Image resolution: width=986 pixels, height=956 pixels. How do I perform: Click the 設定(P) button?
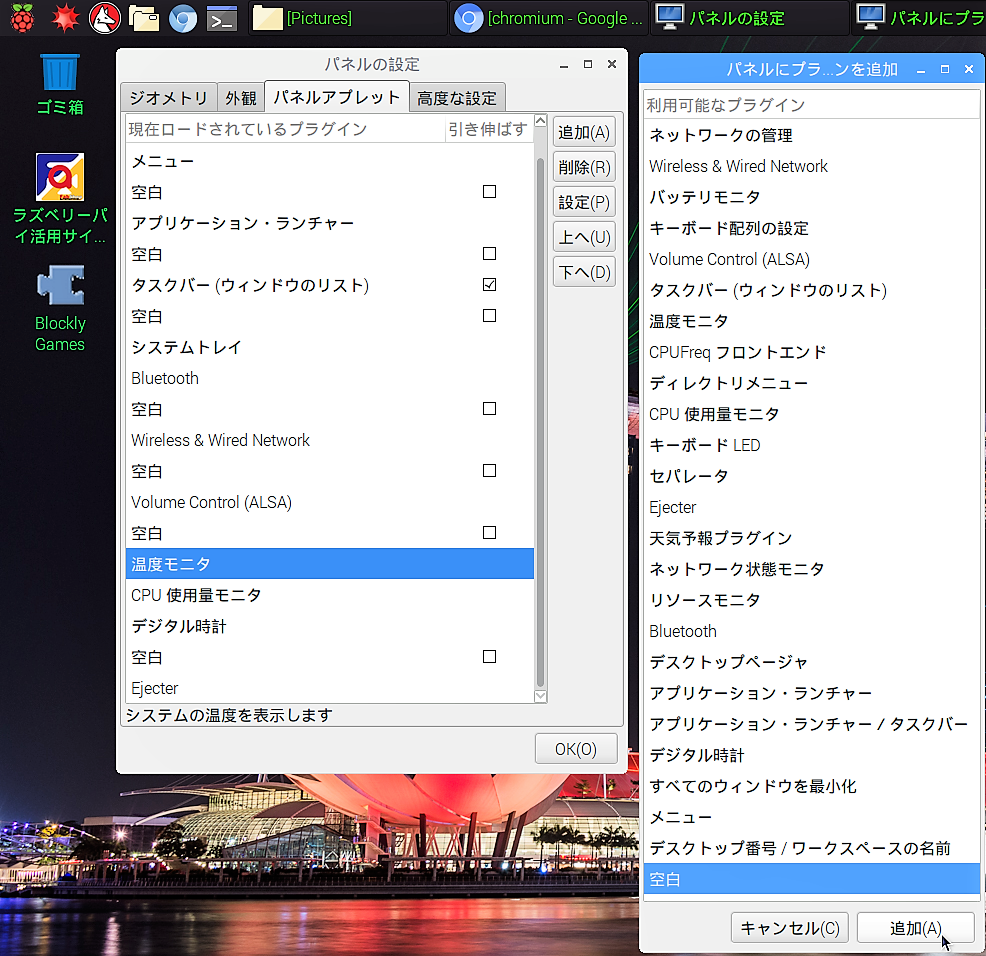coord(584,202)
